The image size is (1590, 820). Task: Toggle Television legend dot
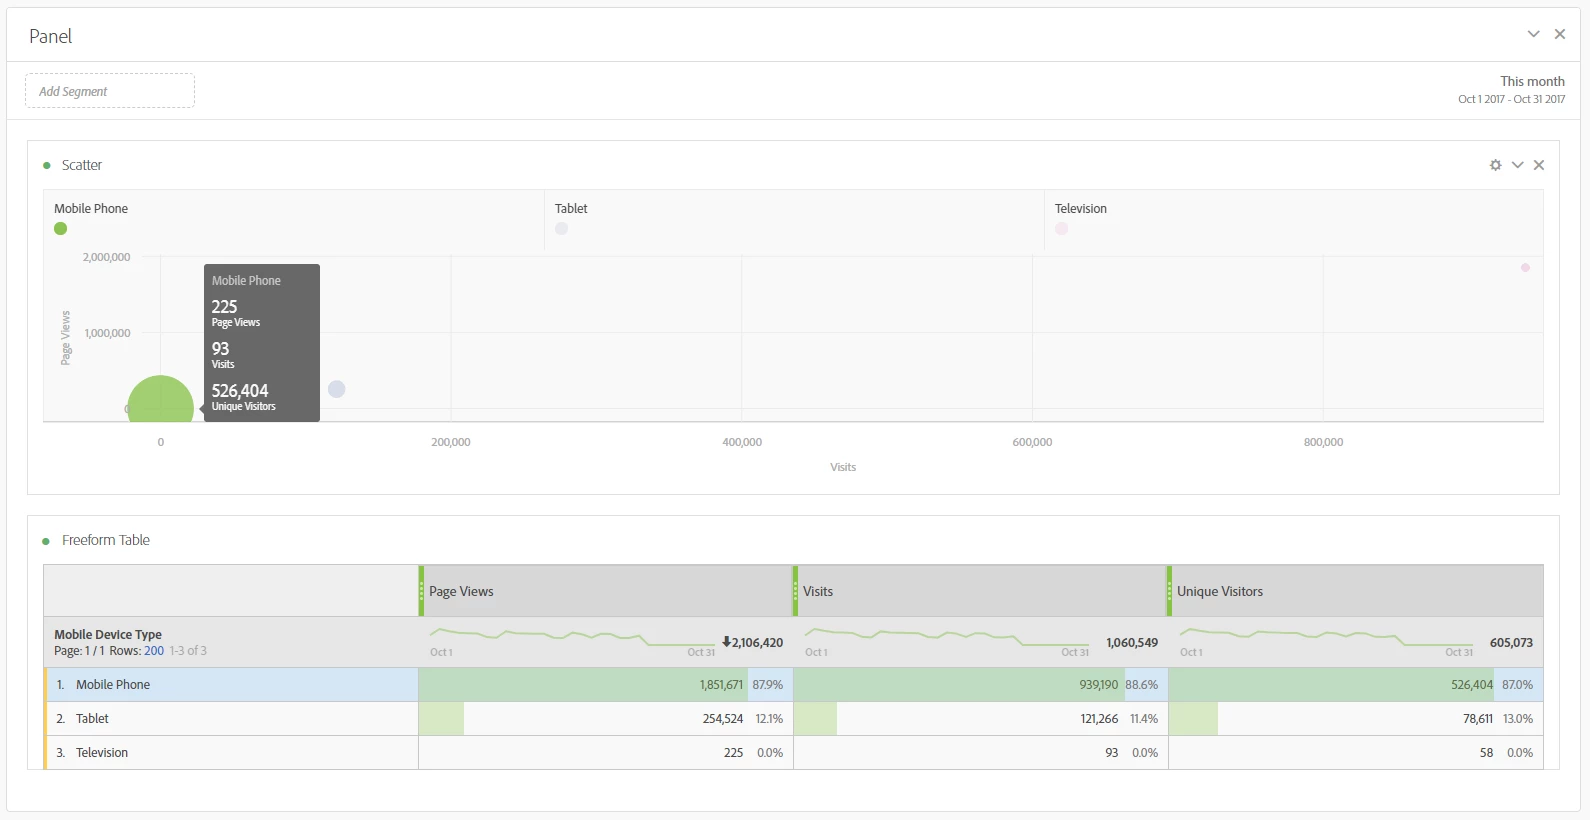[x=1061, y=229]
